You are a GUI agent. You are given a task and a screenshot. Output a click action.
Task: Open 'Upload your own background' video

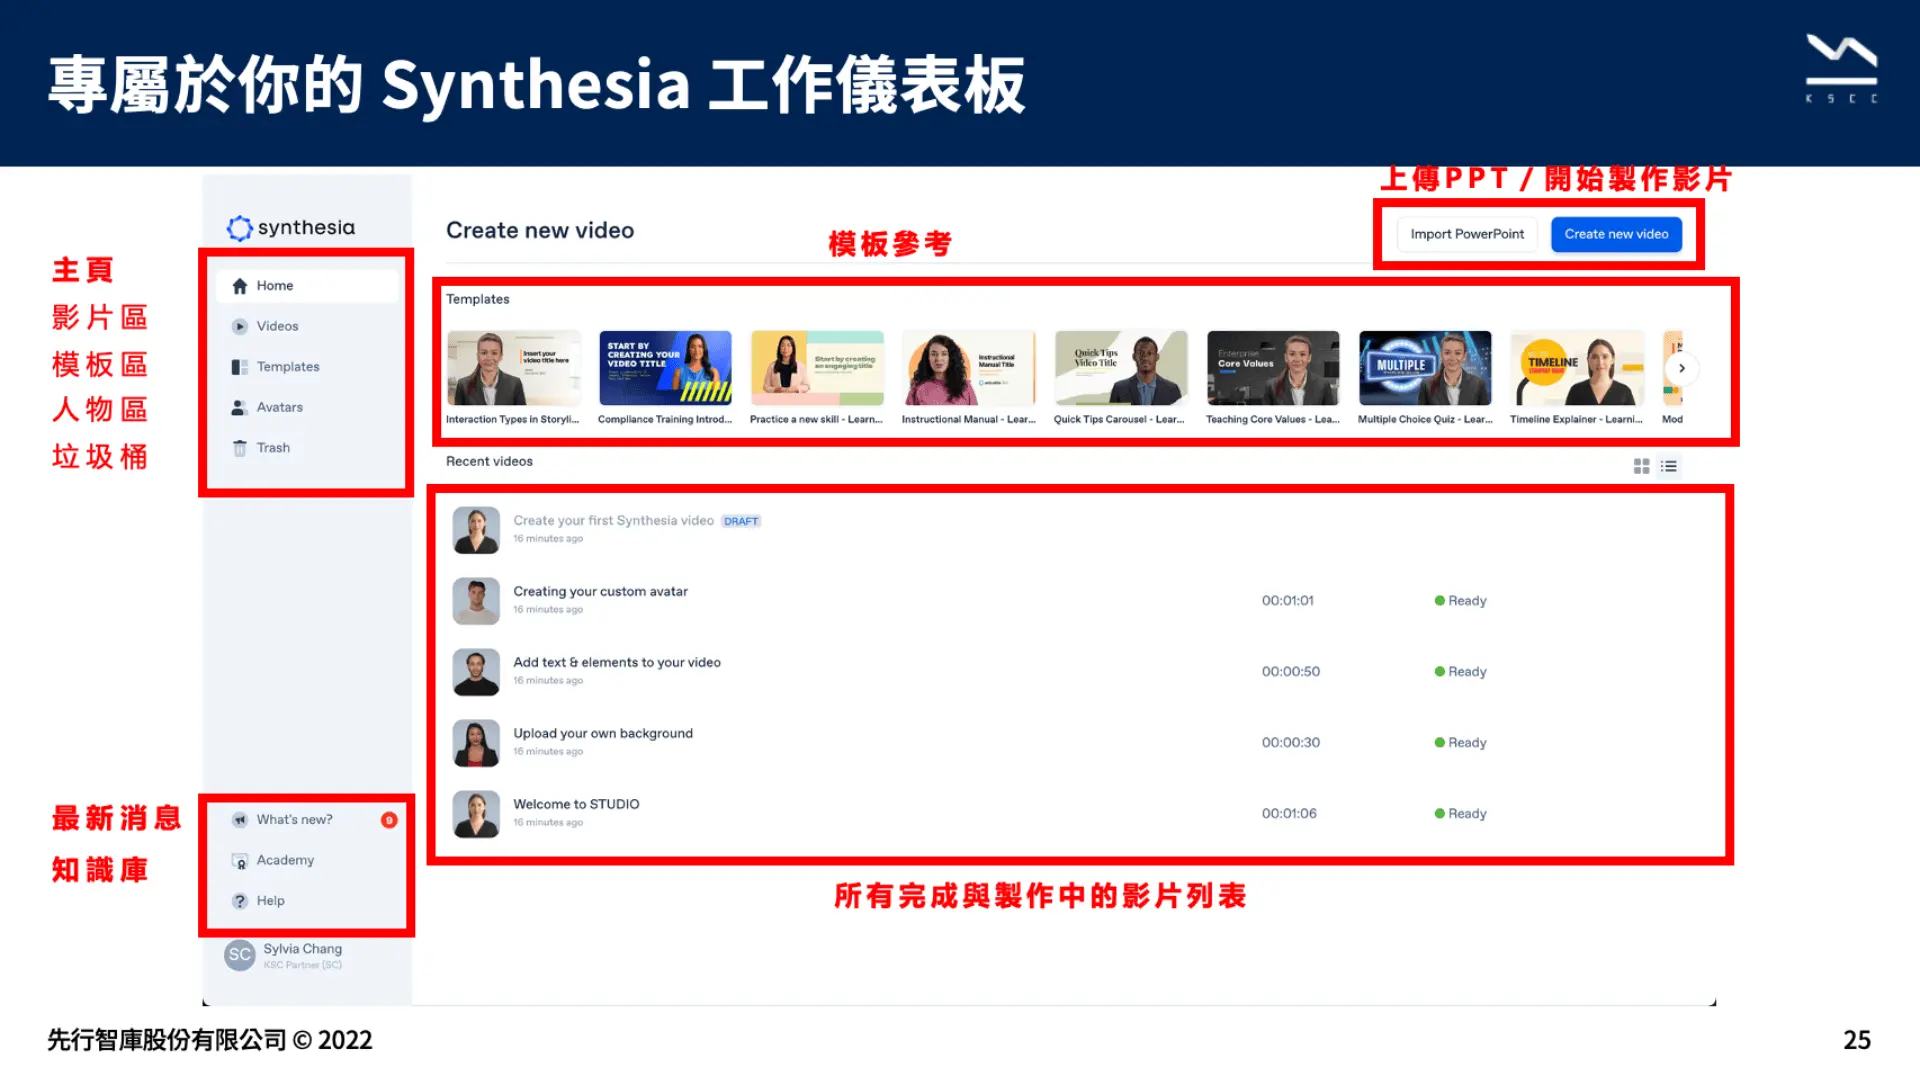click(603, 734)
